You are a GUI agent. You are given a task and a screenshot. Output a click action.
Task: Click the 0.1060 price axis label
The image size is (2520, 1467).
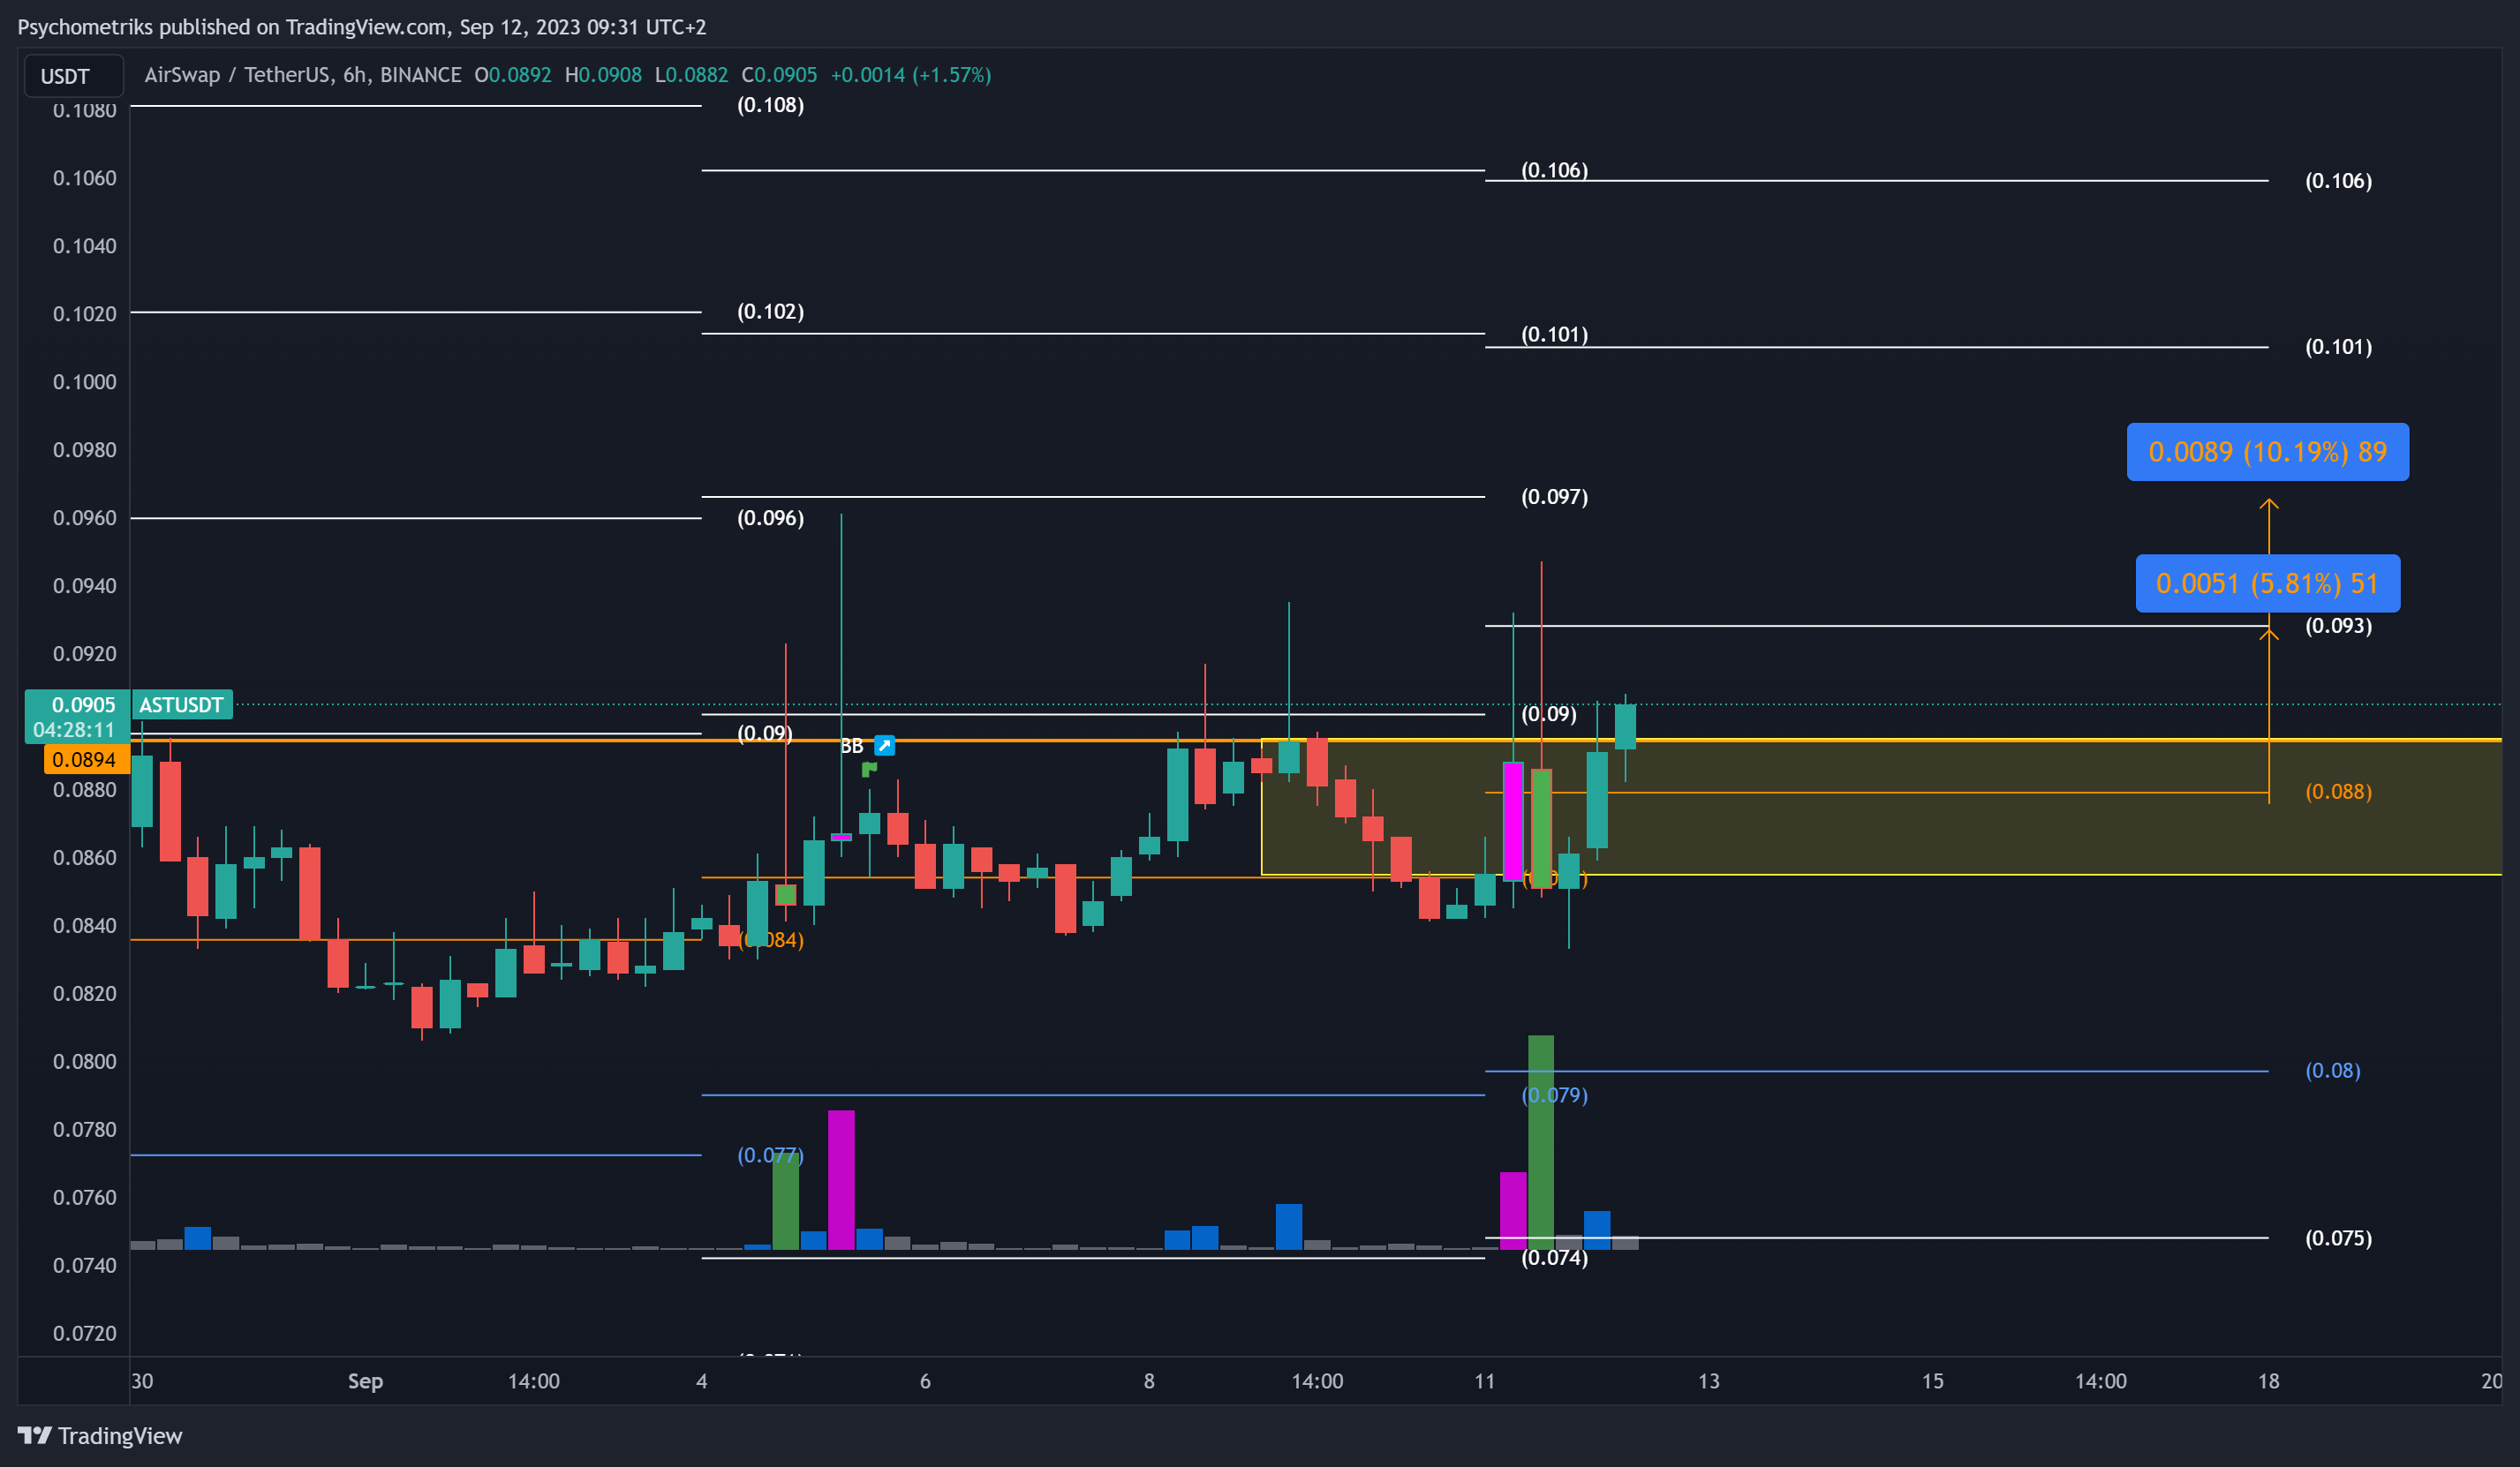(x=84, y=178)
